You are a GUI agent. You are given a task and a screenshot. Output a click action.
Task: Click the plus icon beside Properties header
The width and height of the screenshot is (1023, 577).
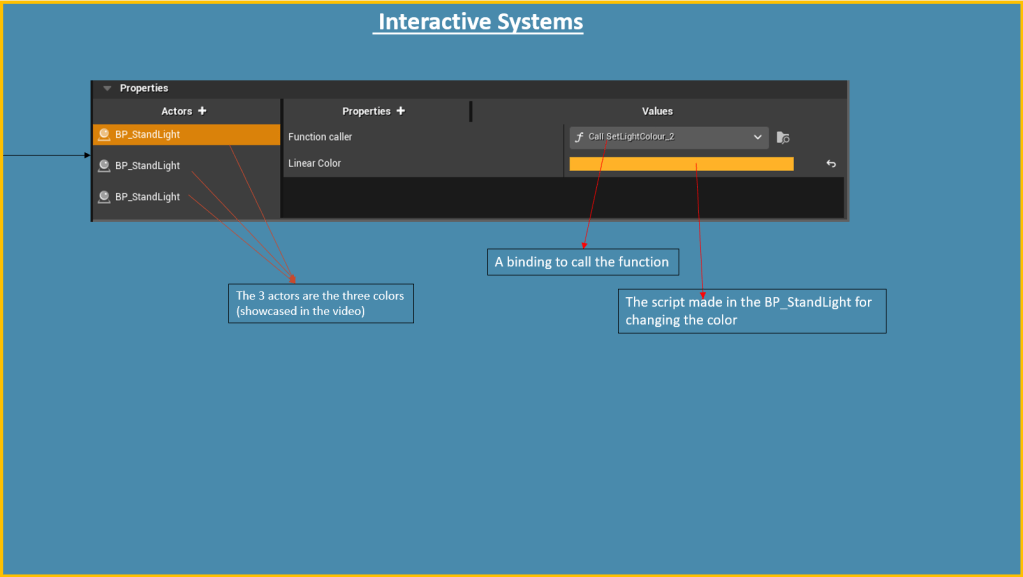(401, 111)
